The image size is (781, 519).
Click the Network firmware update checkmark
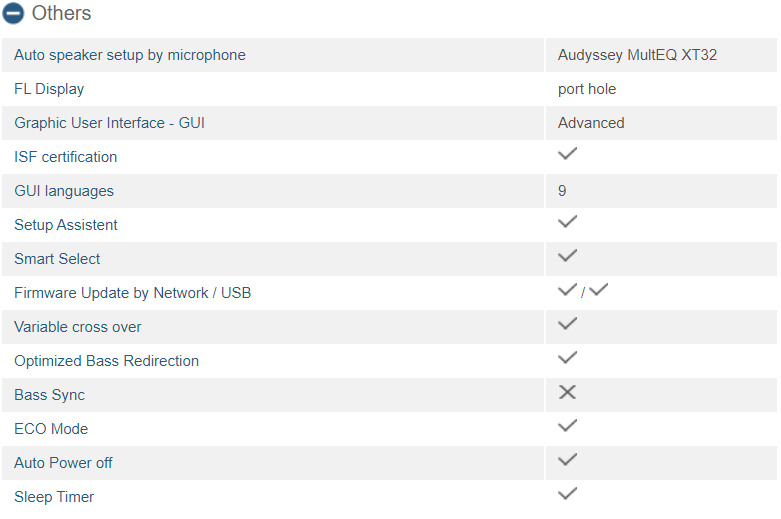(x=567, y=290)
